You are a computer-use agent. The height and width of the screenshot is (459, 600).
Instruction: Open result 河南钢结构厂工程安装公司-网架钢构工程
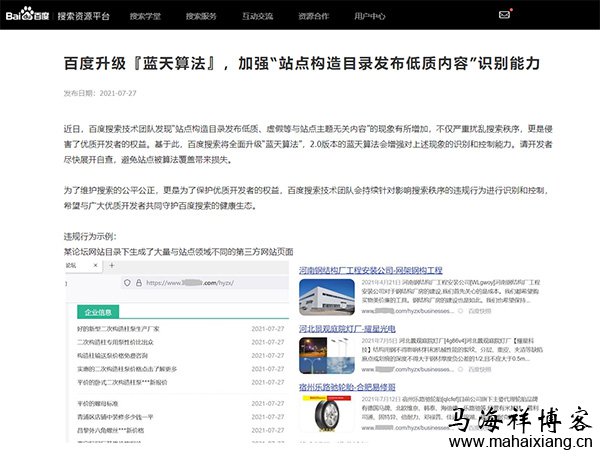[x=371, y=270]
